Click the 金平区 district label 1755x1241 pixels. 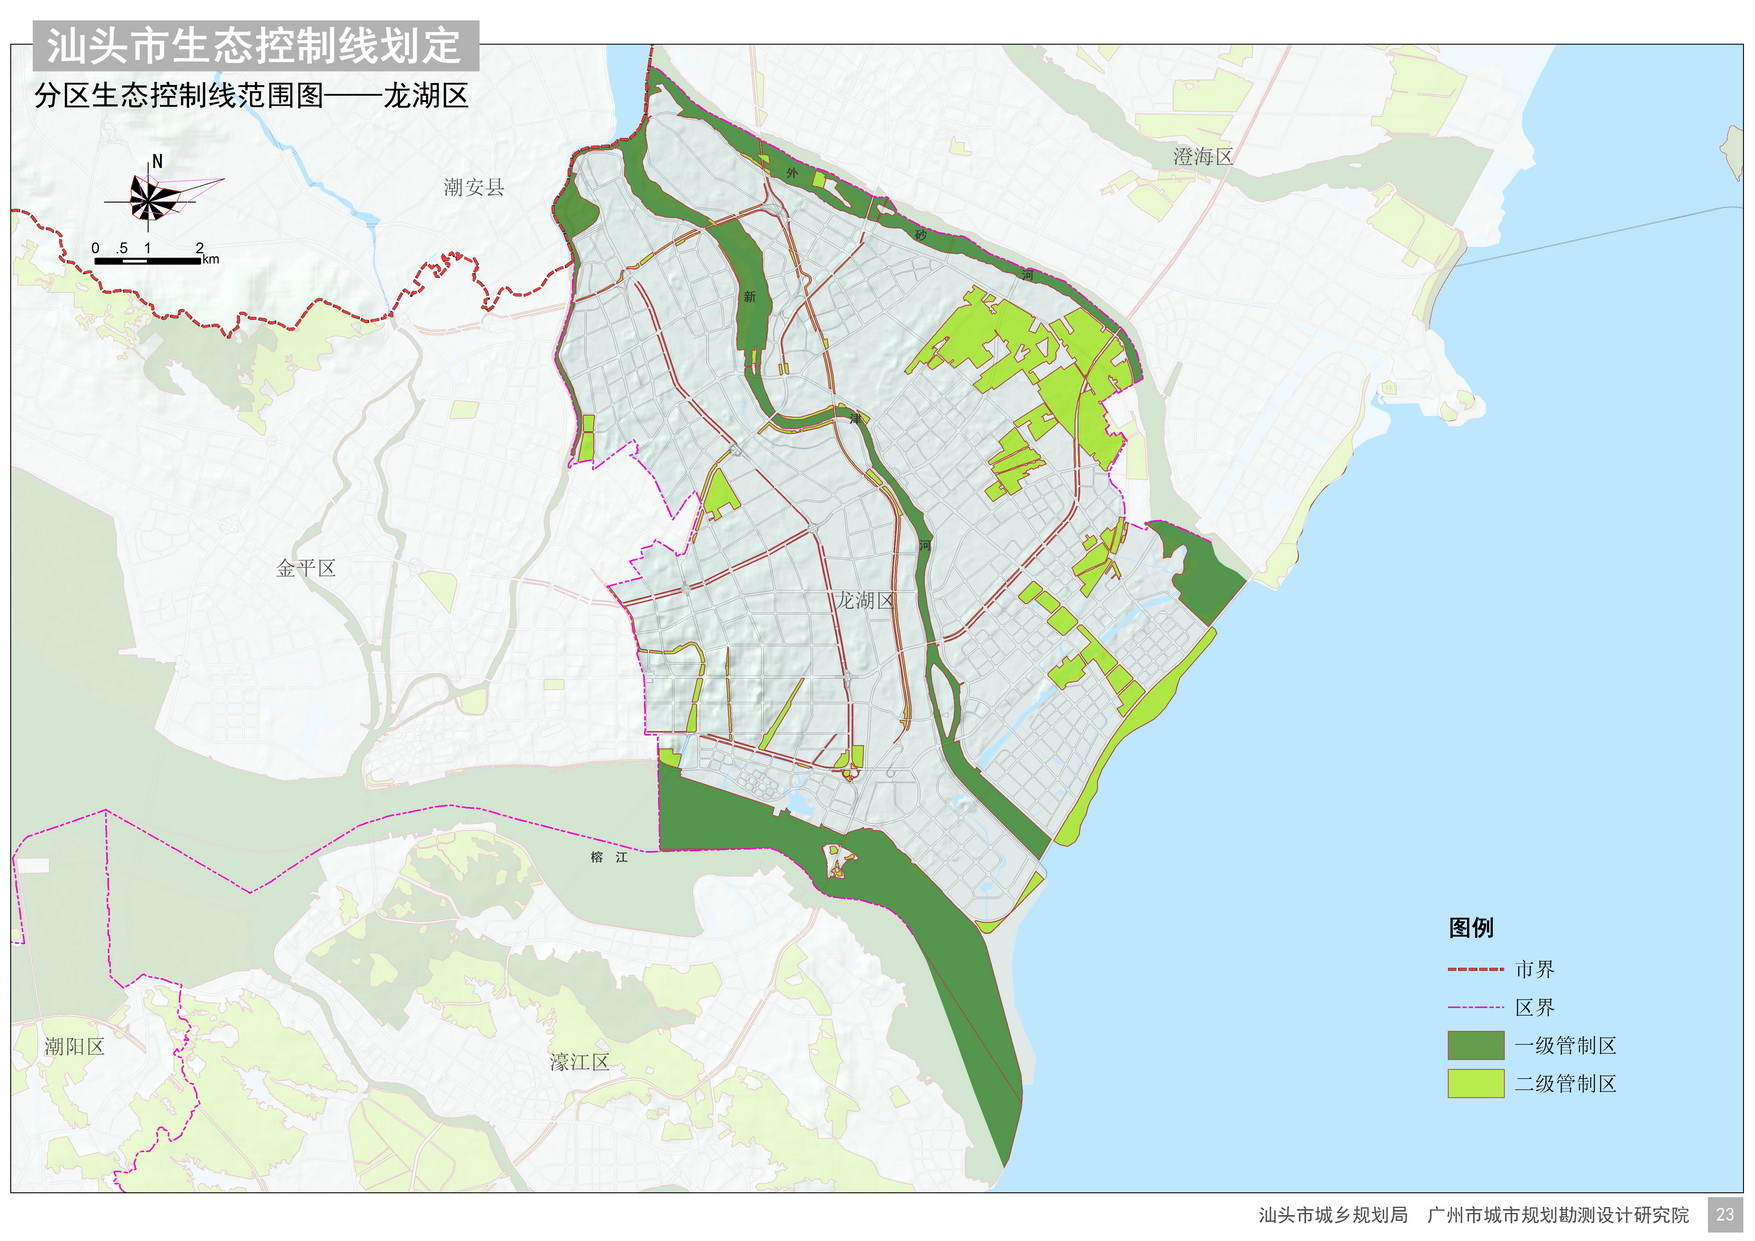[x=306, y=568]
